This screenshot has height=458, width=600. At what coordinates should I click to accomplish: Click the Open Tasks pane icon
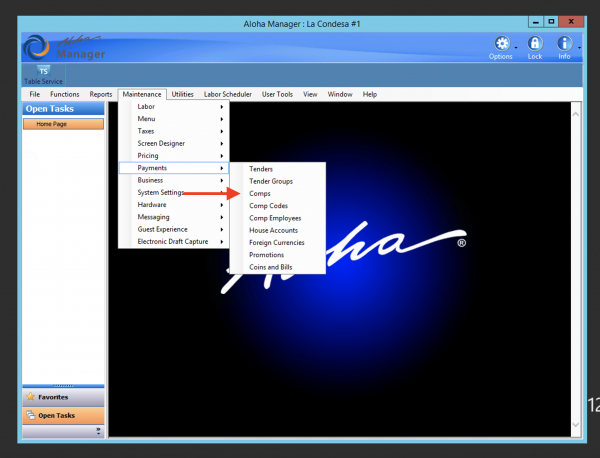pos(31,415)
